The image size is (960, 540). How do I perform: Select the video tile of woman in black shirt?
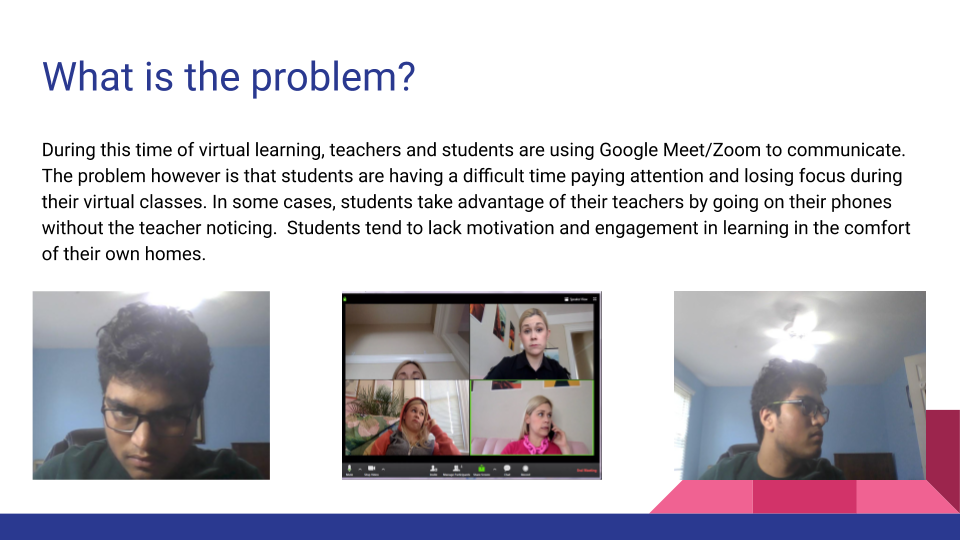(x=532, y=342)
